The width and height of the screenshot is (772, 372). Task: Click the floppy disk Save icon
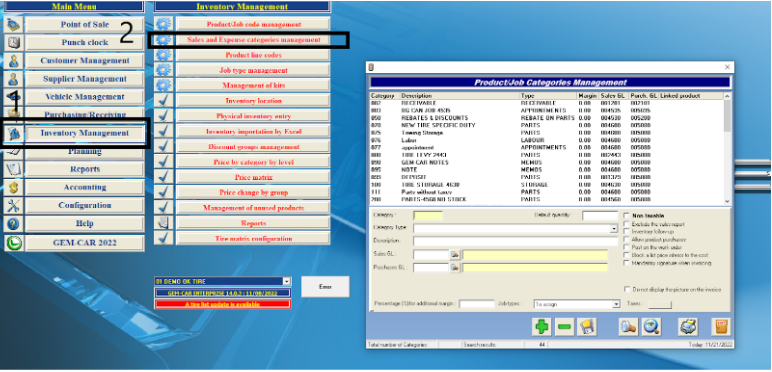point(587,327)
